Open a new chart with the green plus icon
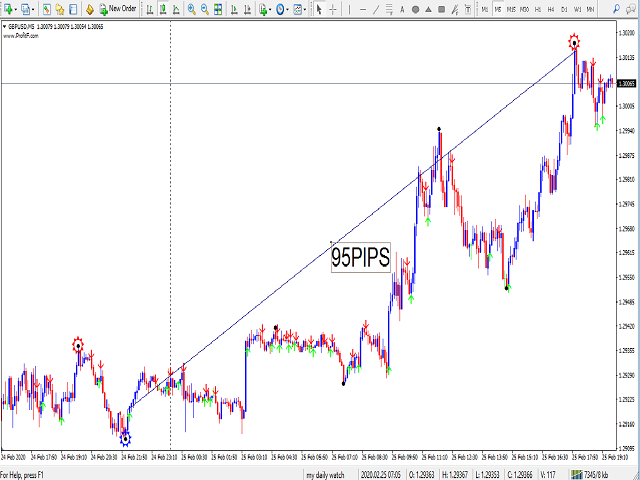640x480 pixels. [7, 9]
